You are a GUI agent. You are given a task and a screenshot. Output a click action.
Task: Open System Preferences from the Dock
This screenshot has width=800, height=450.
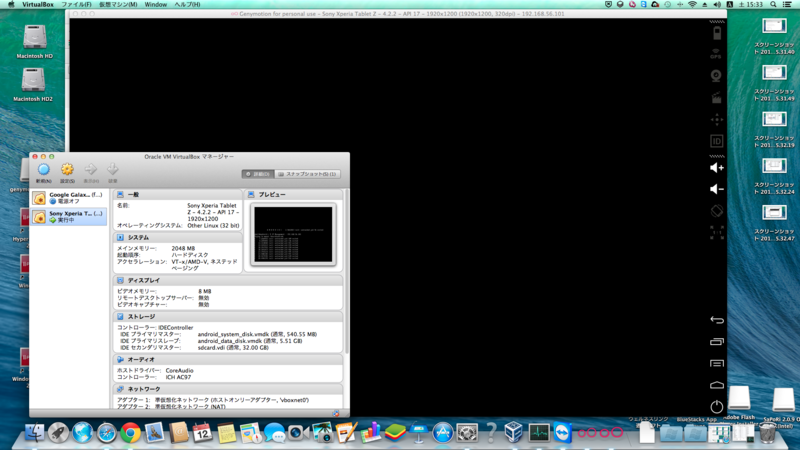coord(467,433)
